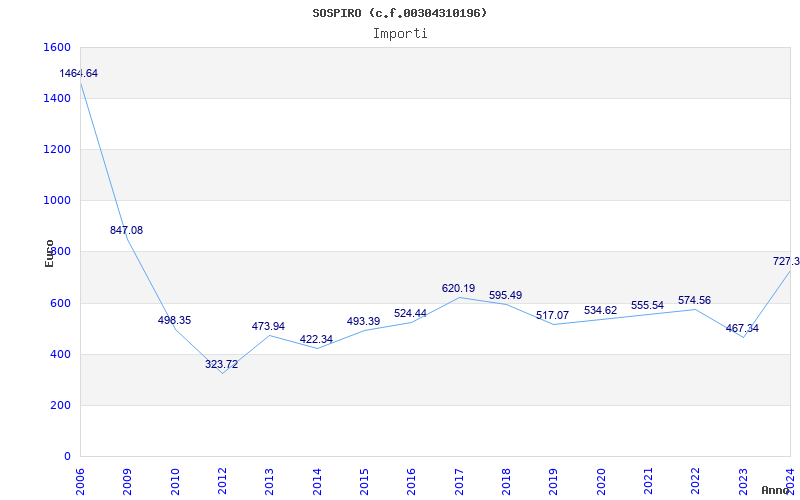Select year 2014 on x-axis

[317, 481]
